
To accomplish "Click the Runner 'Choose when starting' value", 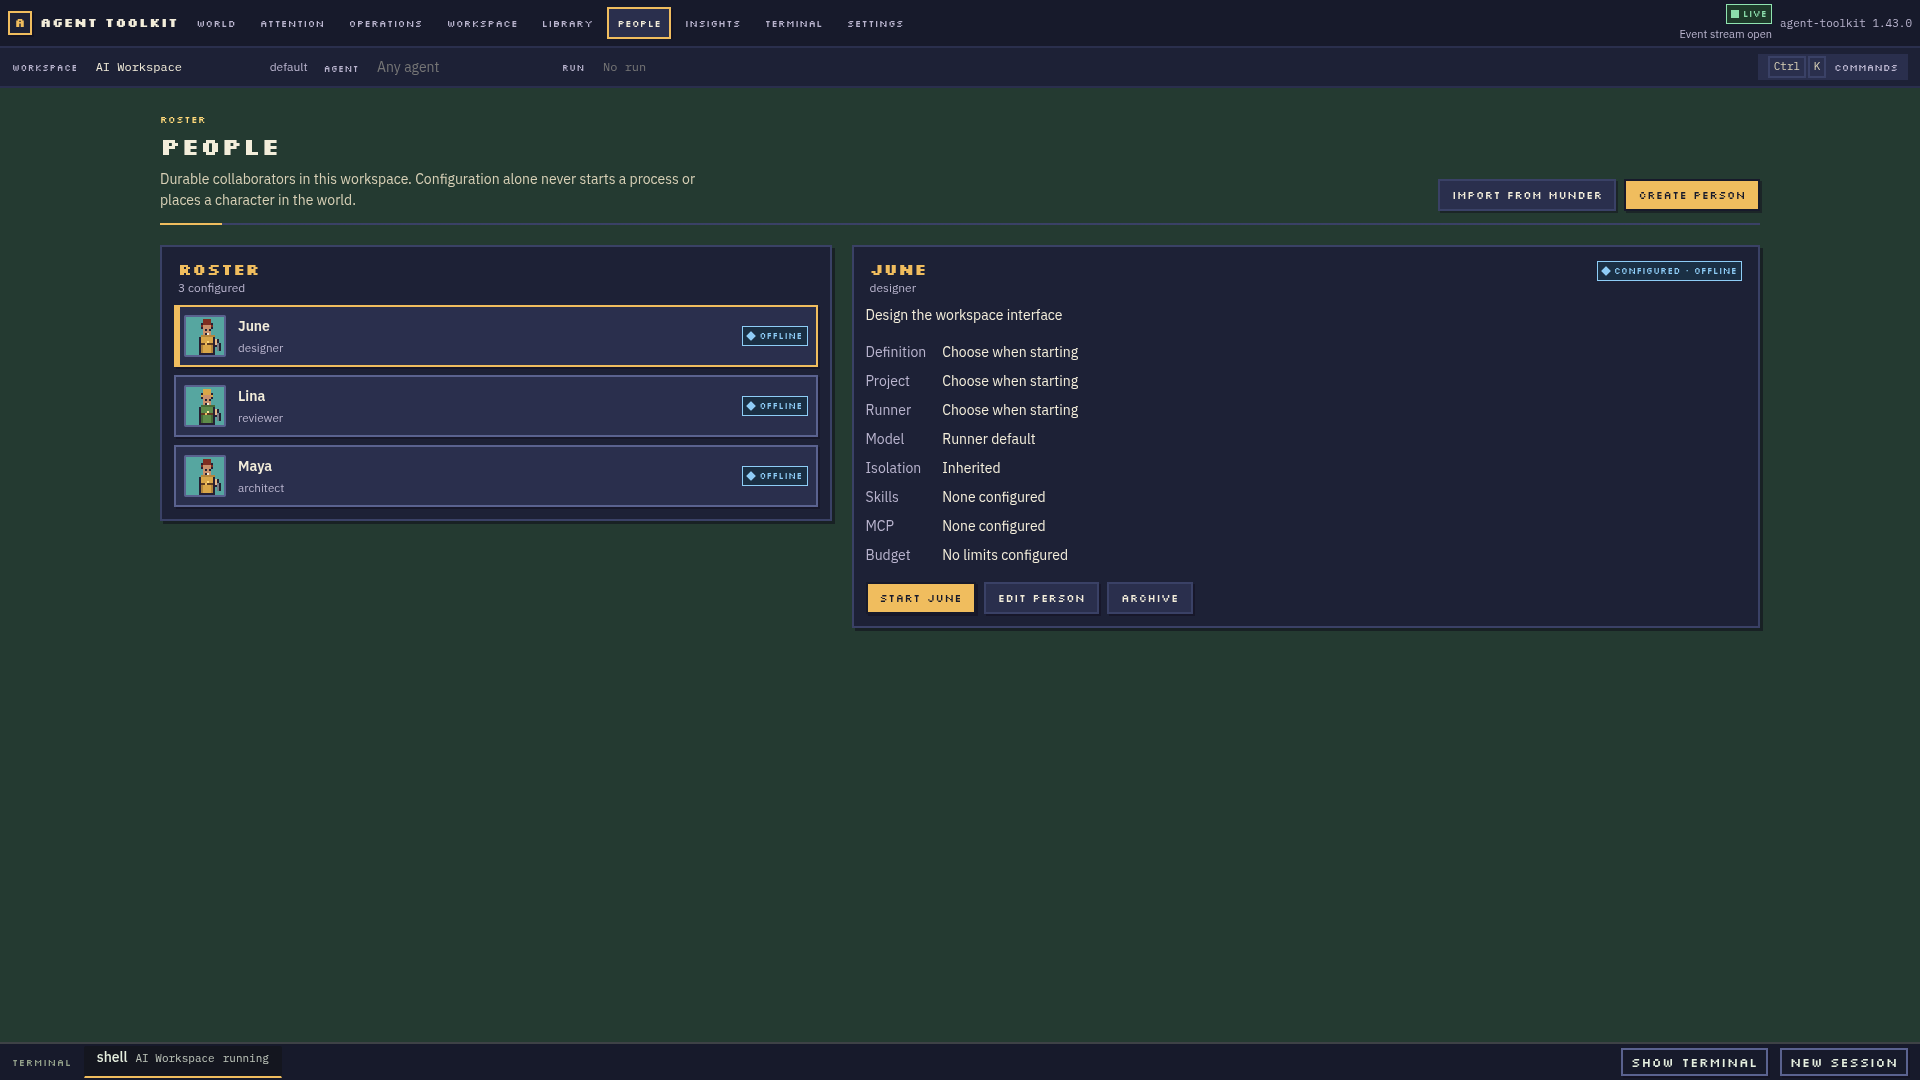I will (1010, 410).
